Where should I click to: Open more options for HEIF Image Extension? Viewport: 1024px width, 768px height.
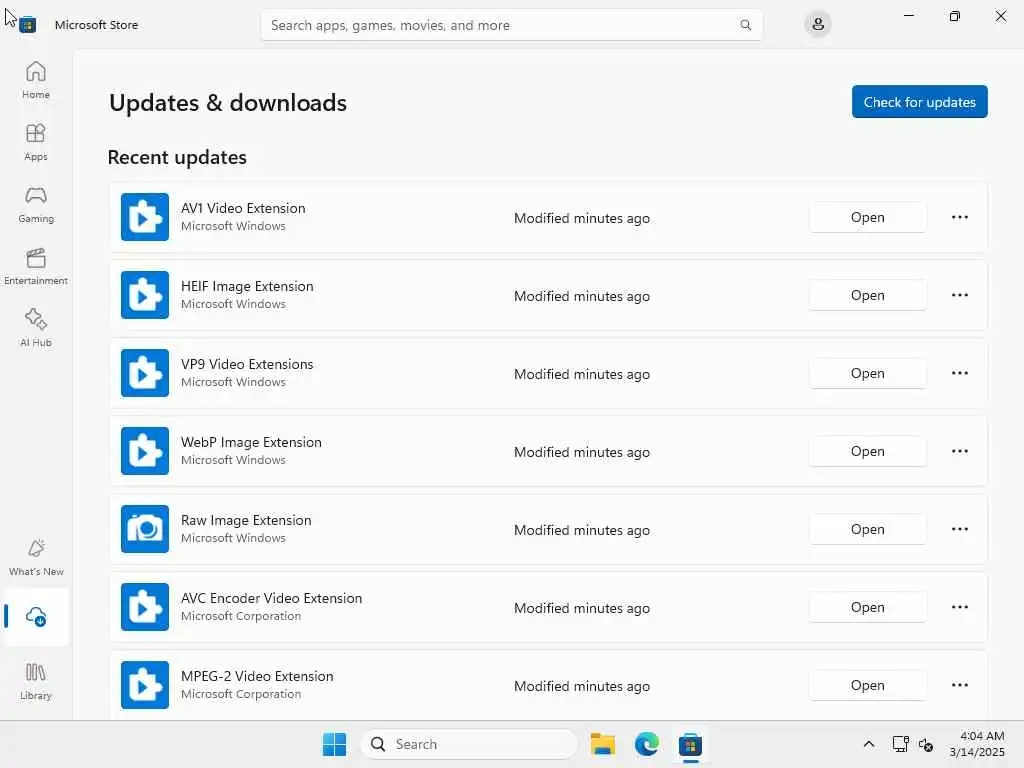959,295
